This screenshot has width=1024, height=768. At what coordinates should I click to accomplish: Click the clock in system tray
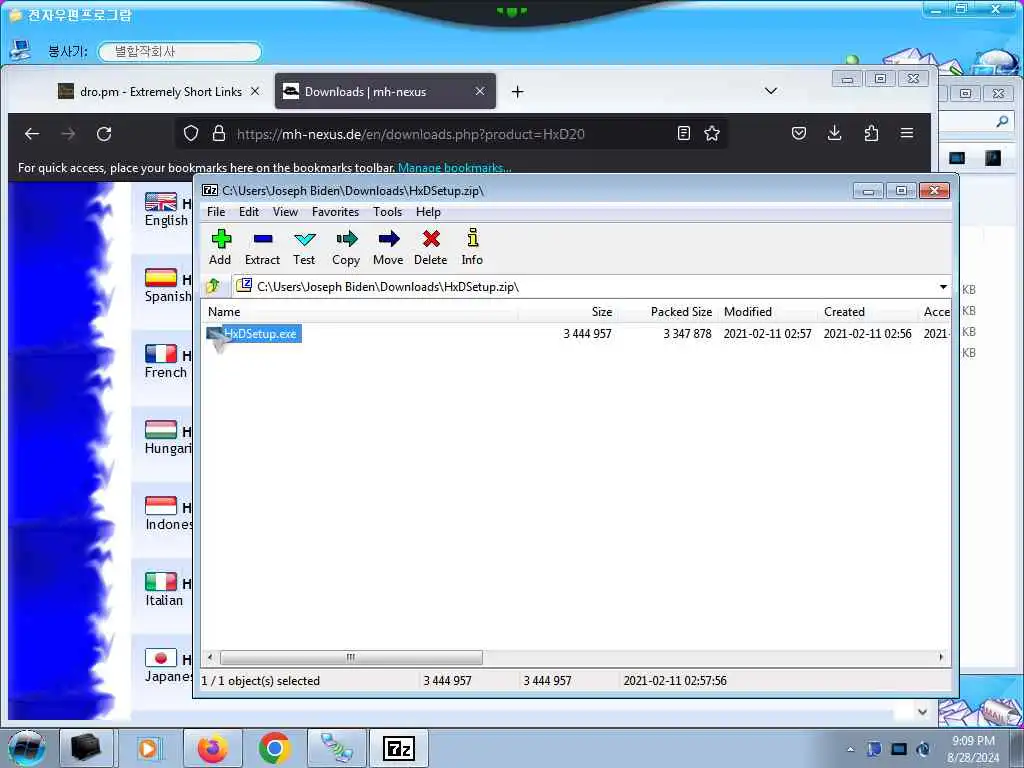973,749
